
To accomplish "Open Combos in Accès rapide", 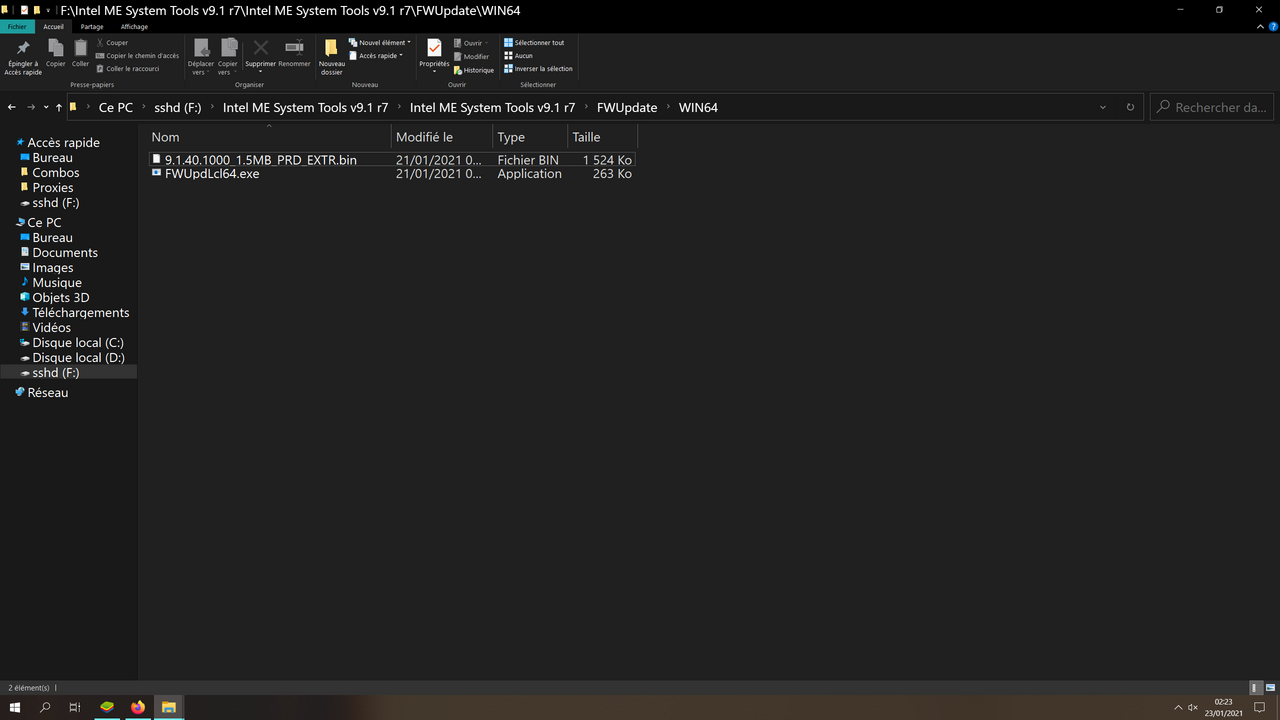I will click(x=56, y=173).
